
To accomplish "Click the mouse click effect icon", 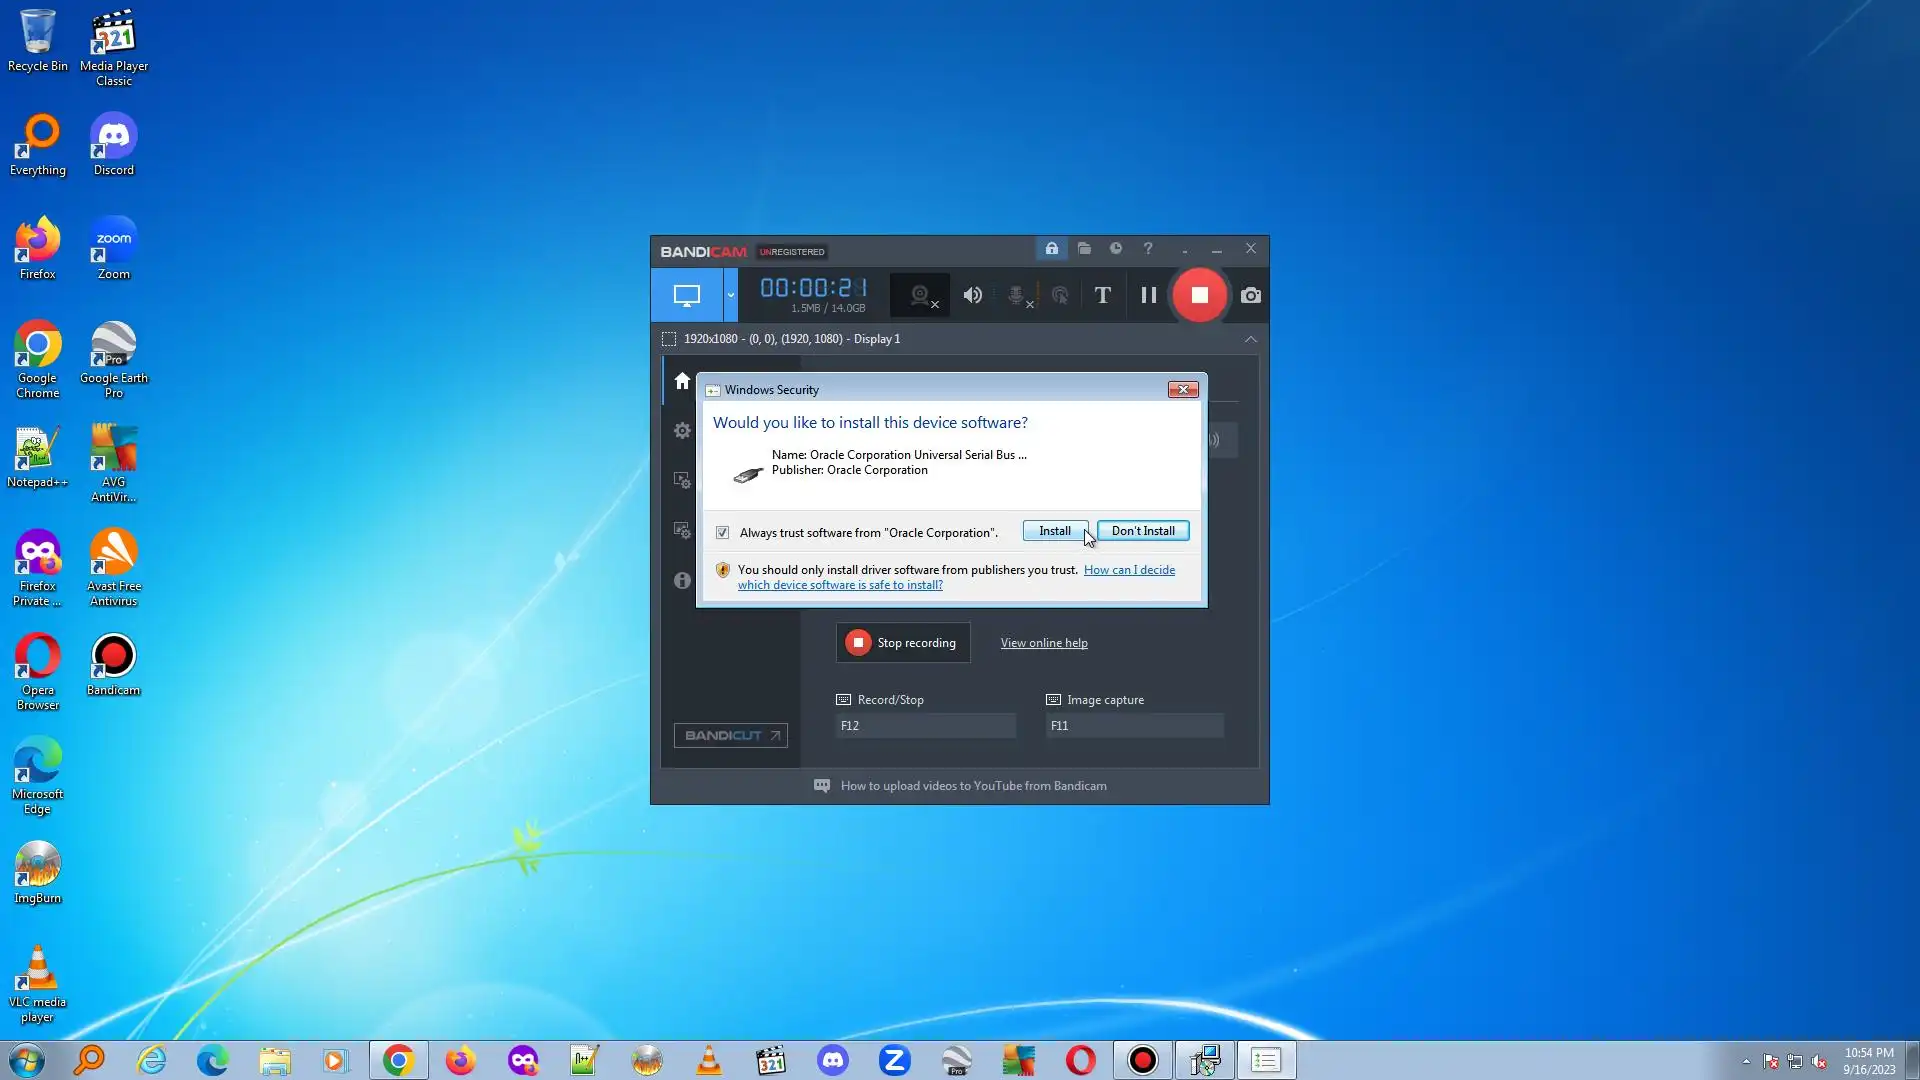I will (1060, 295).
